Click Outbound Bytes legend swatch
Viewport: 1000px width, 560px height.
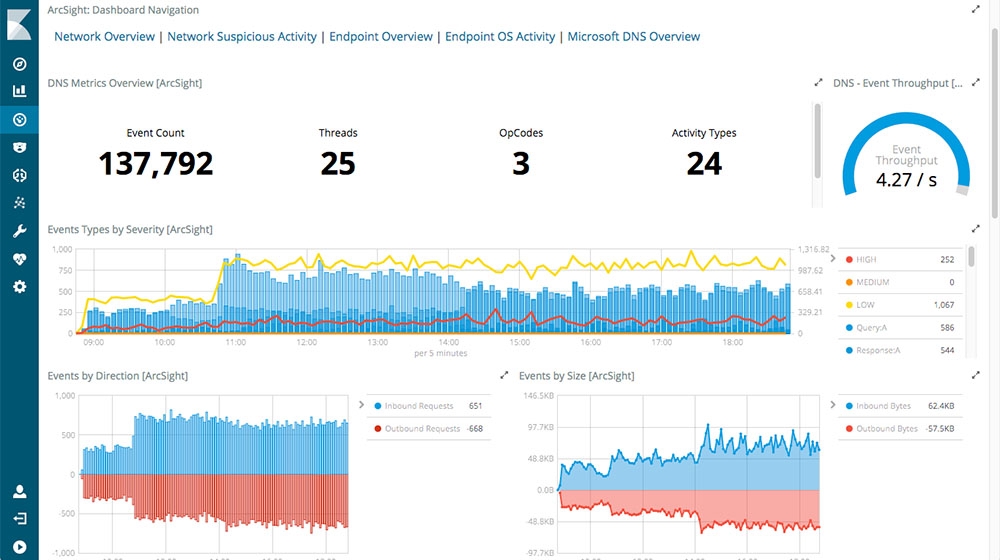click(x=849, y=429)
